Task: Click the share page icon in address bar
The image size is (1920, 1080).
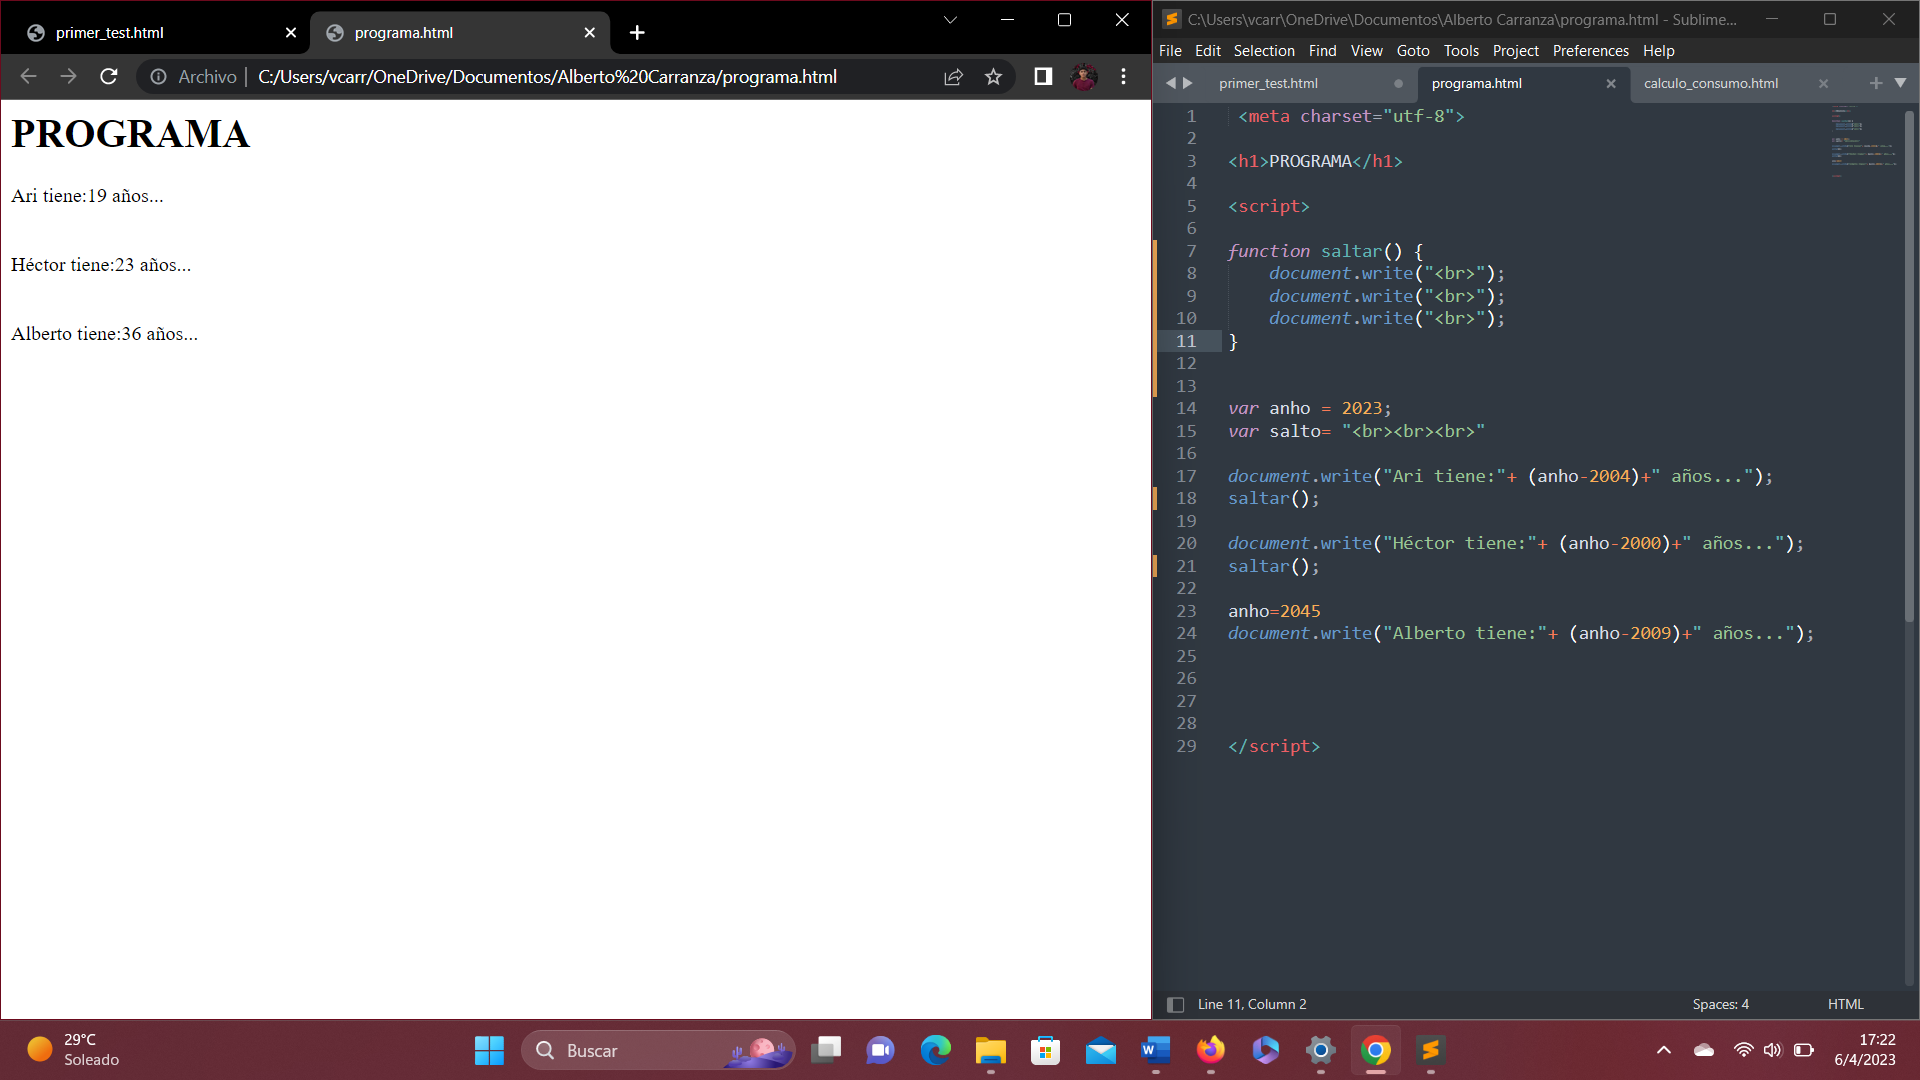Action: pos(953,77)
